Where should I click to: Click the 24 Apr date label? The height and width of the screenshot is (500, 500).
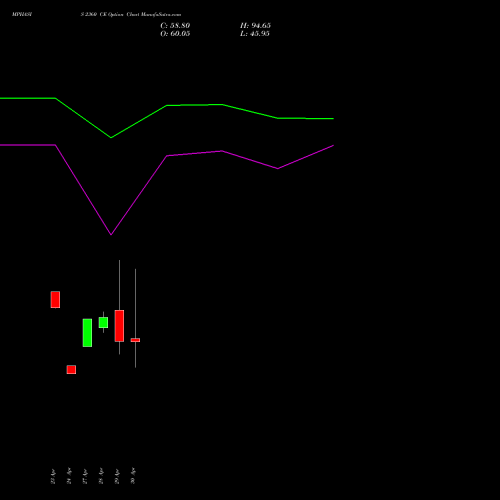pos(69,476)
